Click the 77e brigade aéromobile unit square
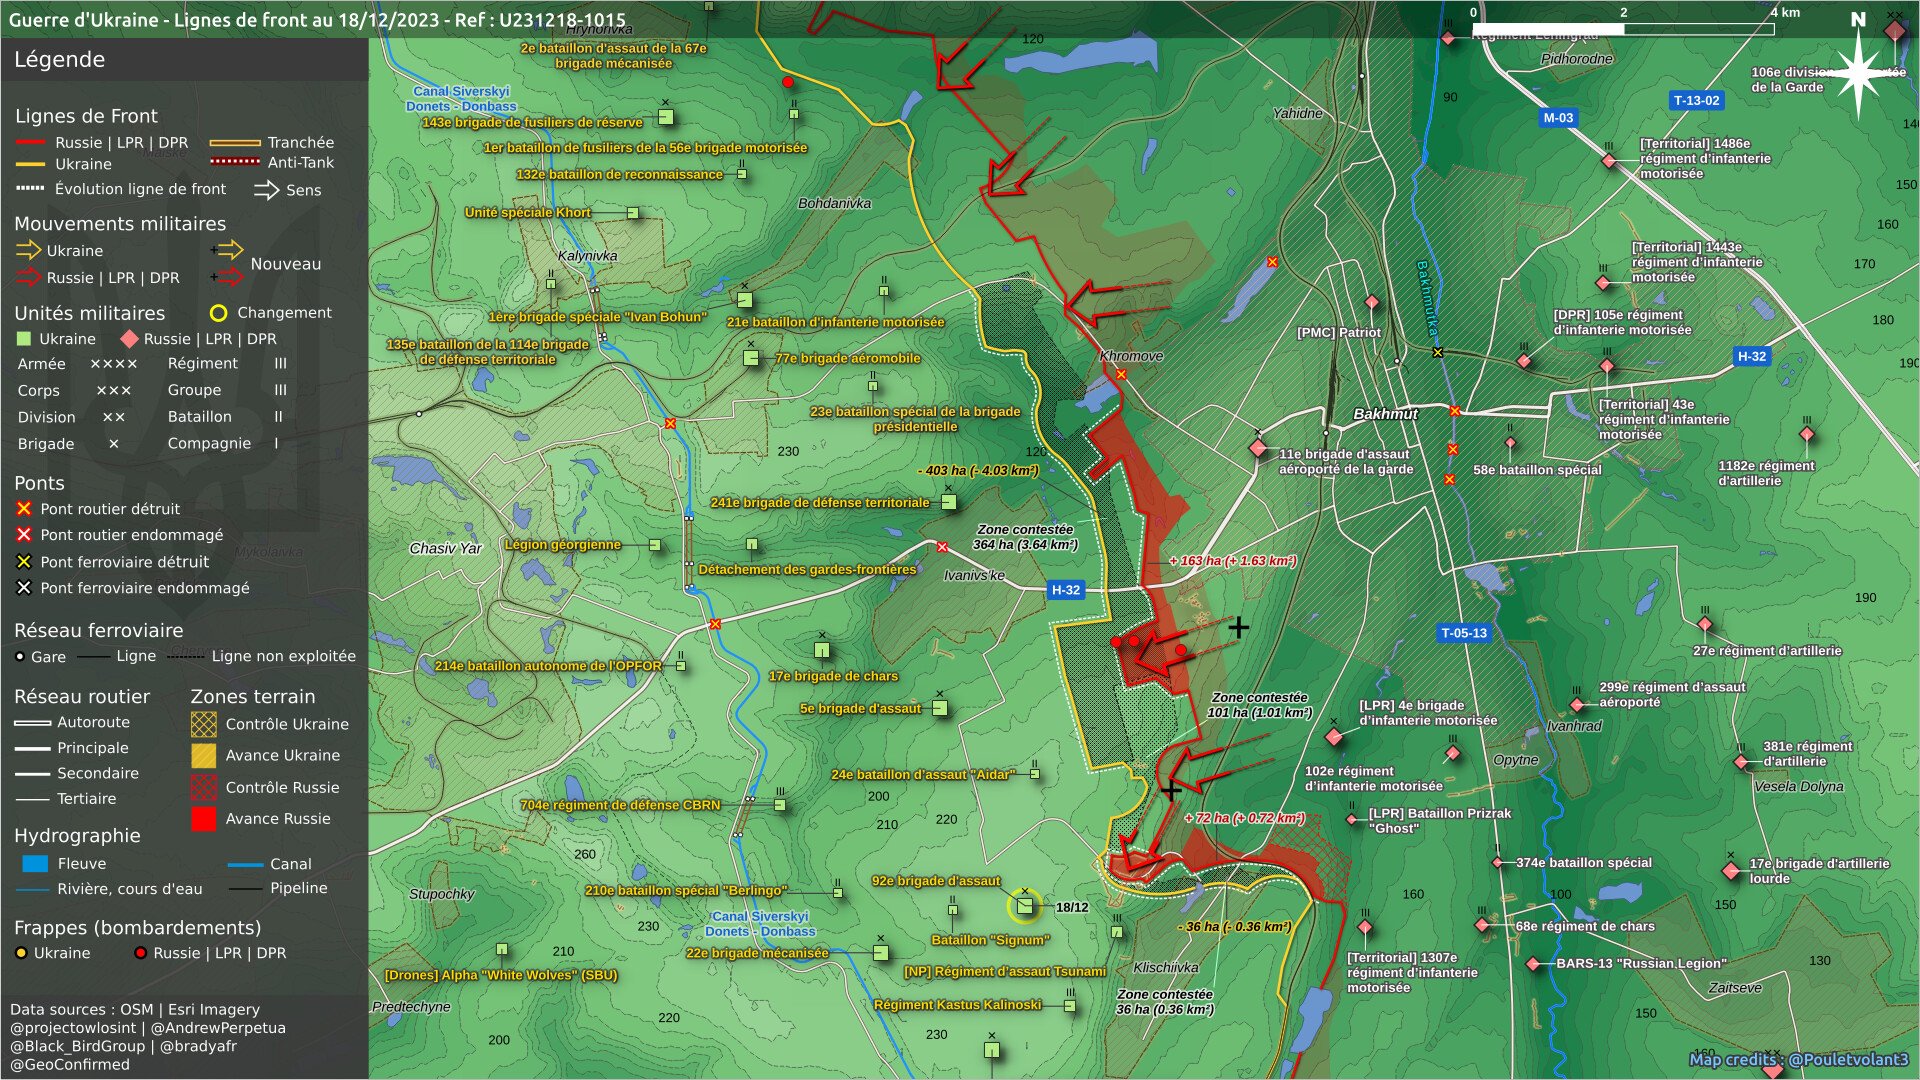The image size is (1920, 1080). click(x=751, y=358)
